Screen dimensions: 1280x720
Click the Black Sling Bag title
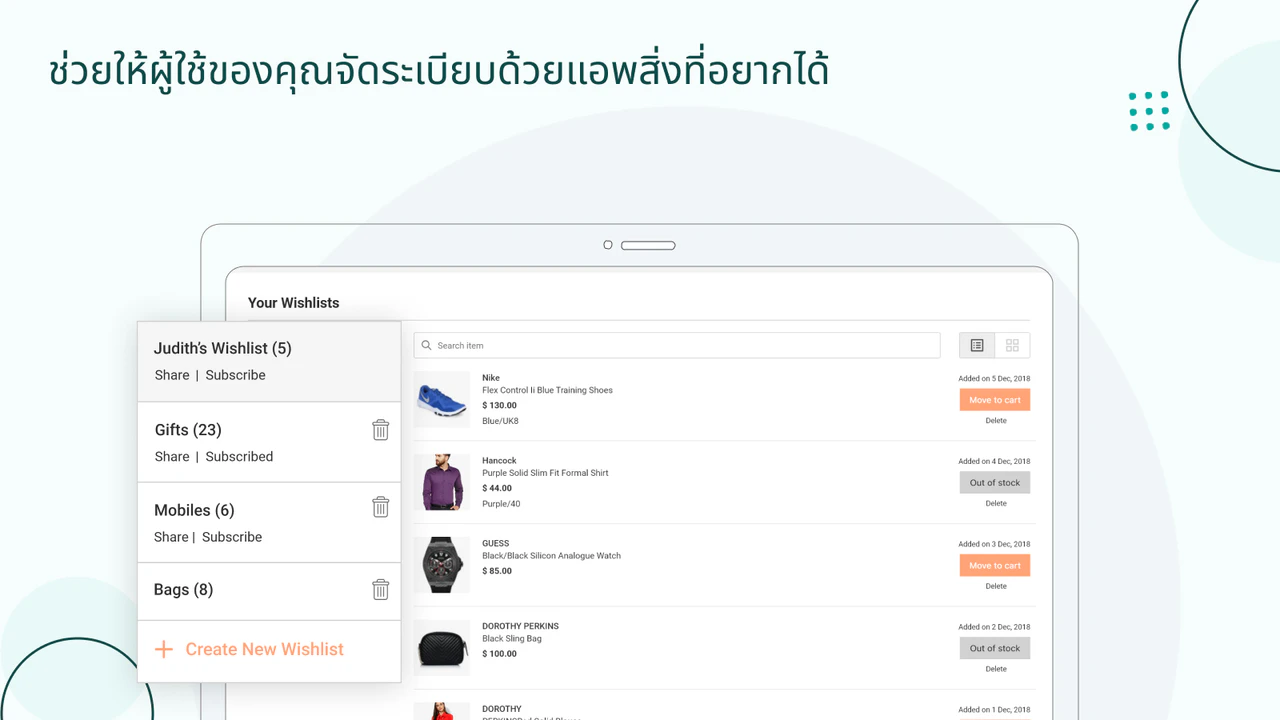pyautogui.click(x=510, y=639)
